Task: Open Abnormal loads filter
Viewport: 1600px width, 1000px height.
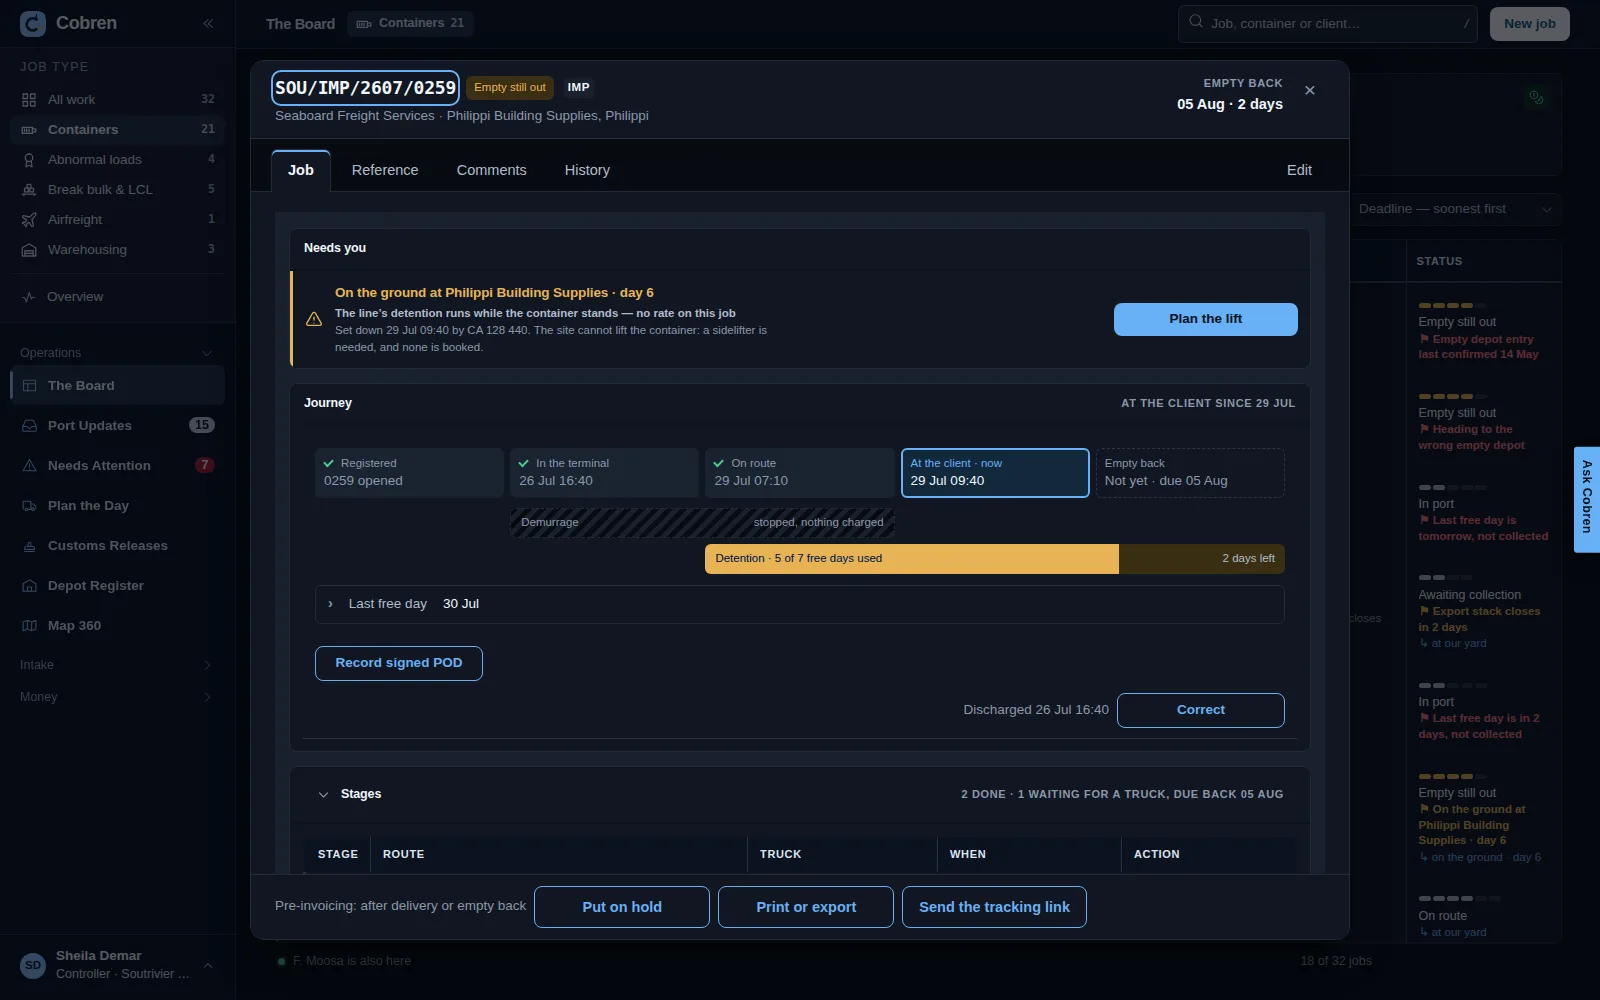Action: 118,159
